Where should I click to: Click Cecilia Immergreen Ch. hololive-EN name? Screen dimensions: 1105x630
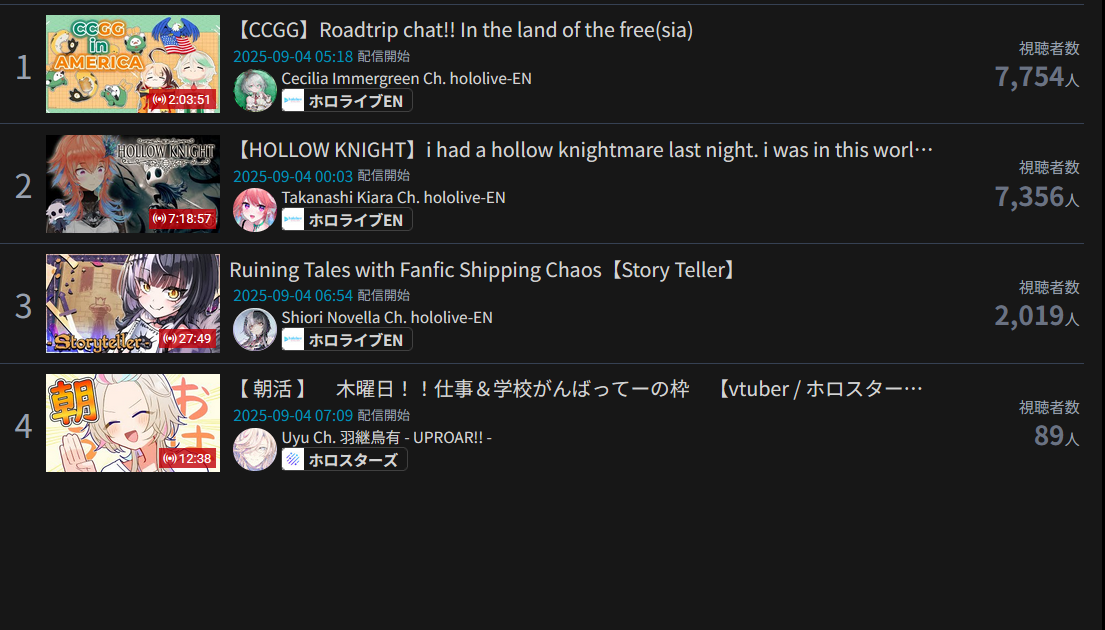click(x=407, y=78)
